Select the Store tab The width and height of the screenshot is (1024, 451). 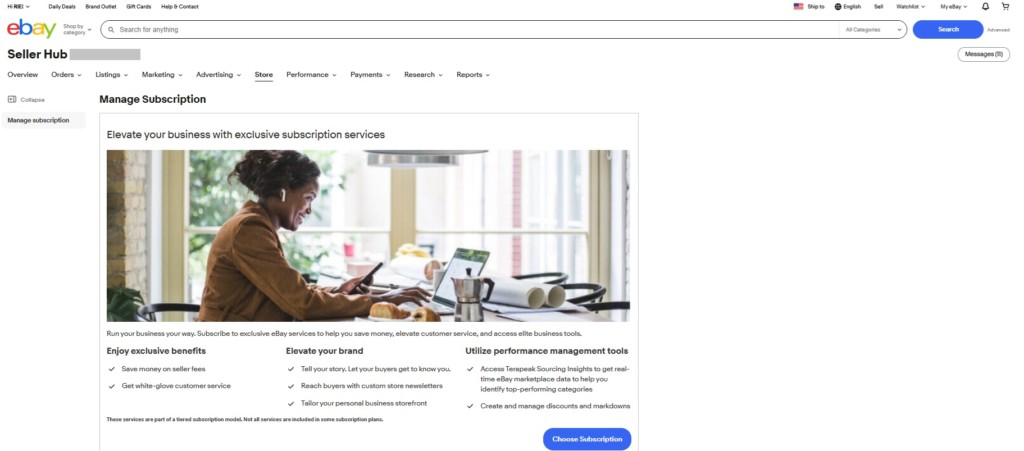(x=264, y=74)
